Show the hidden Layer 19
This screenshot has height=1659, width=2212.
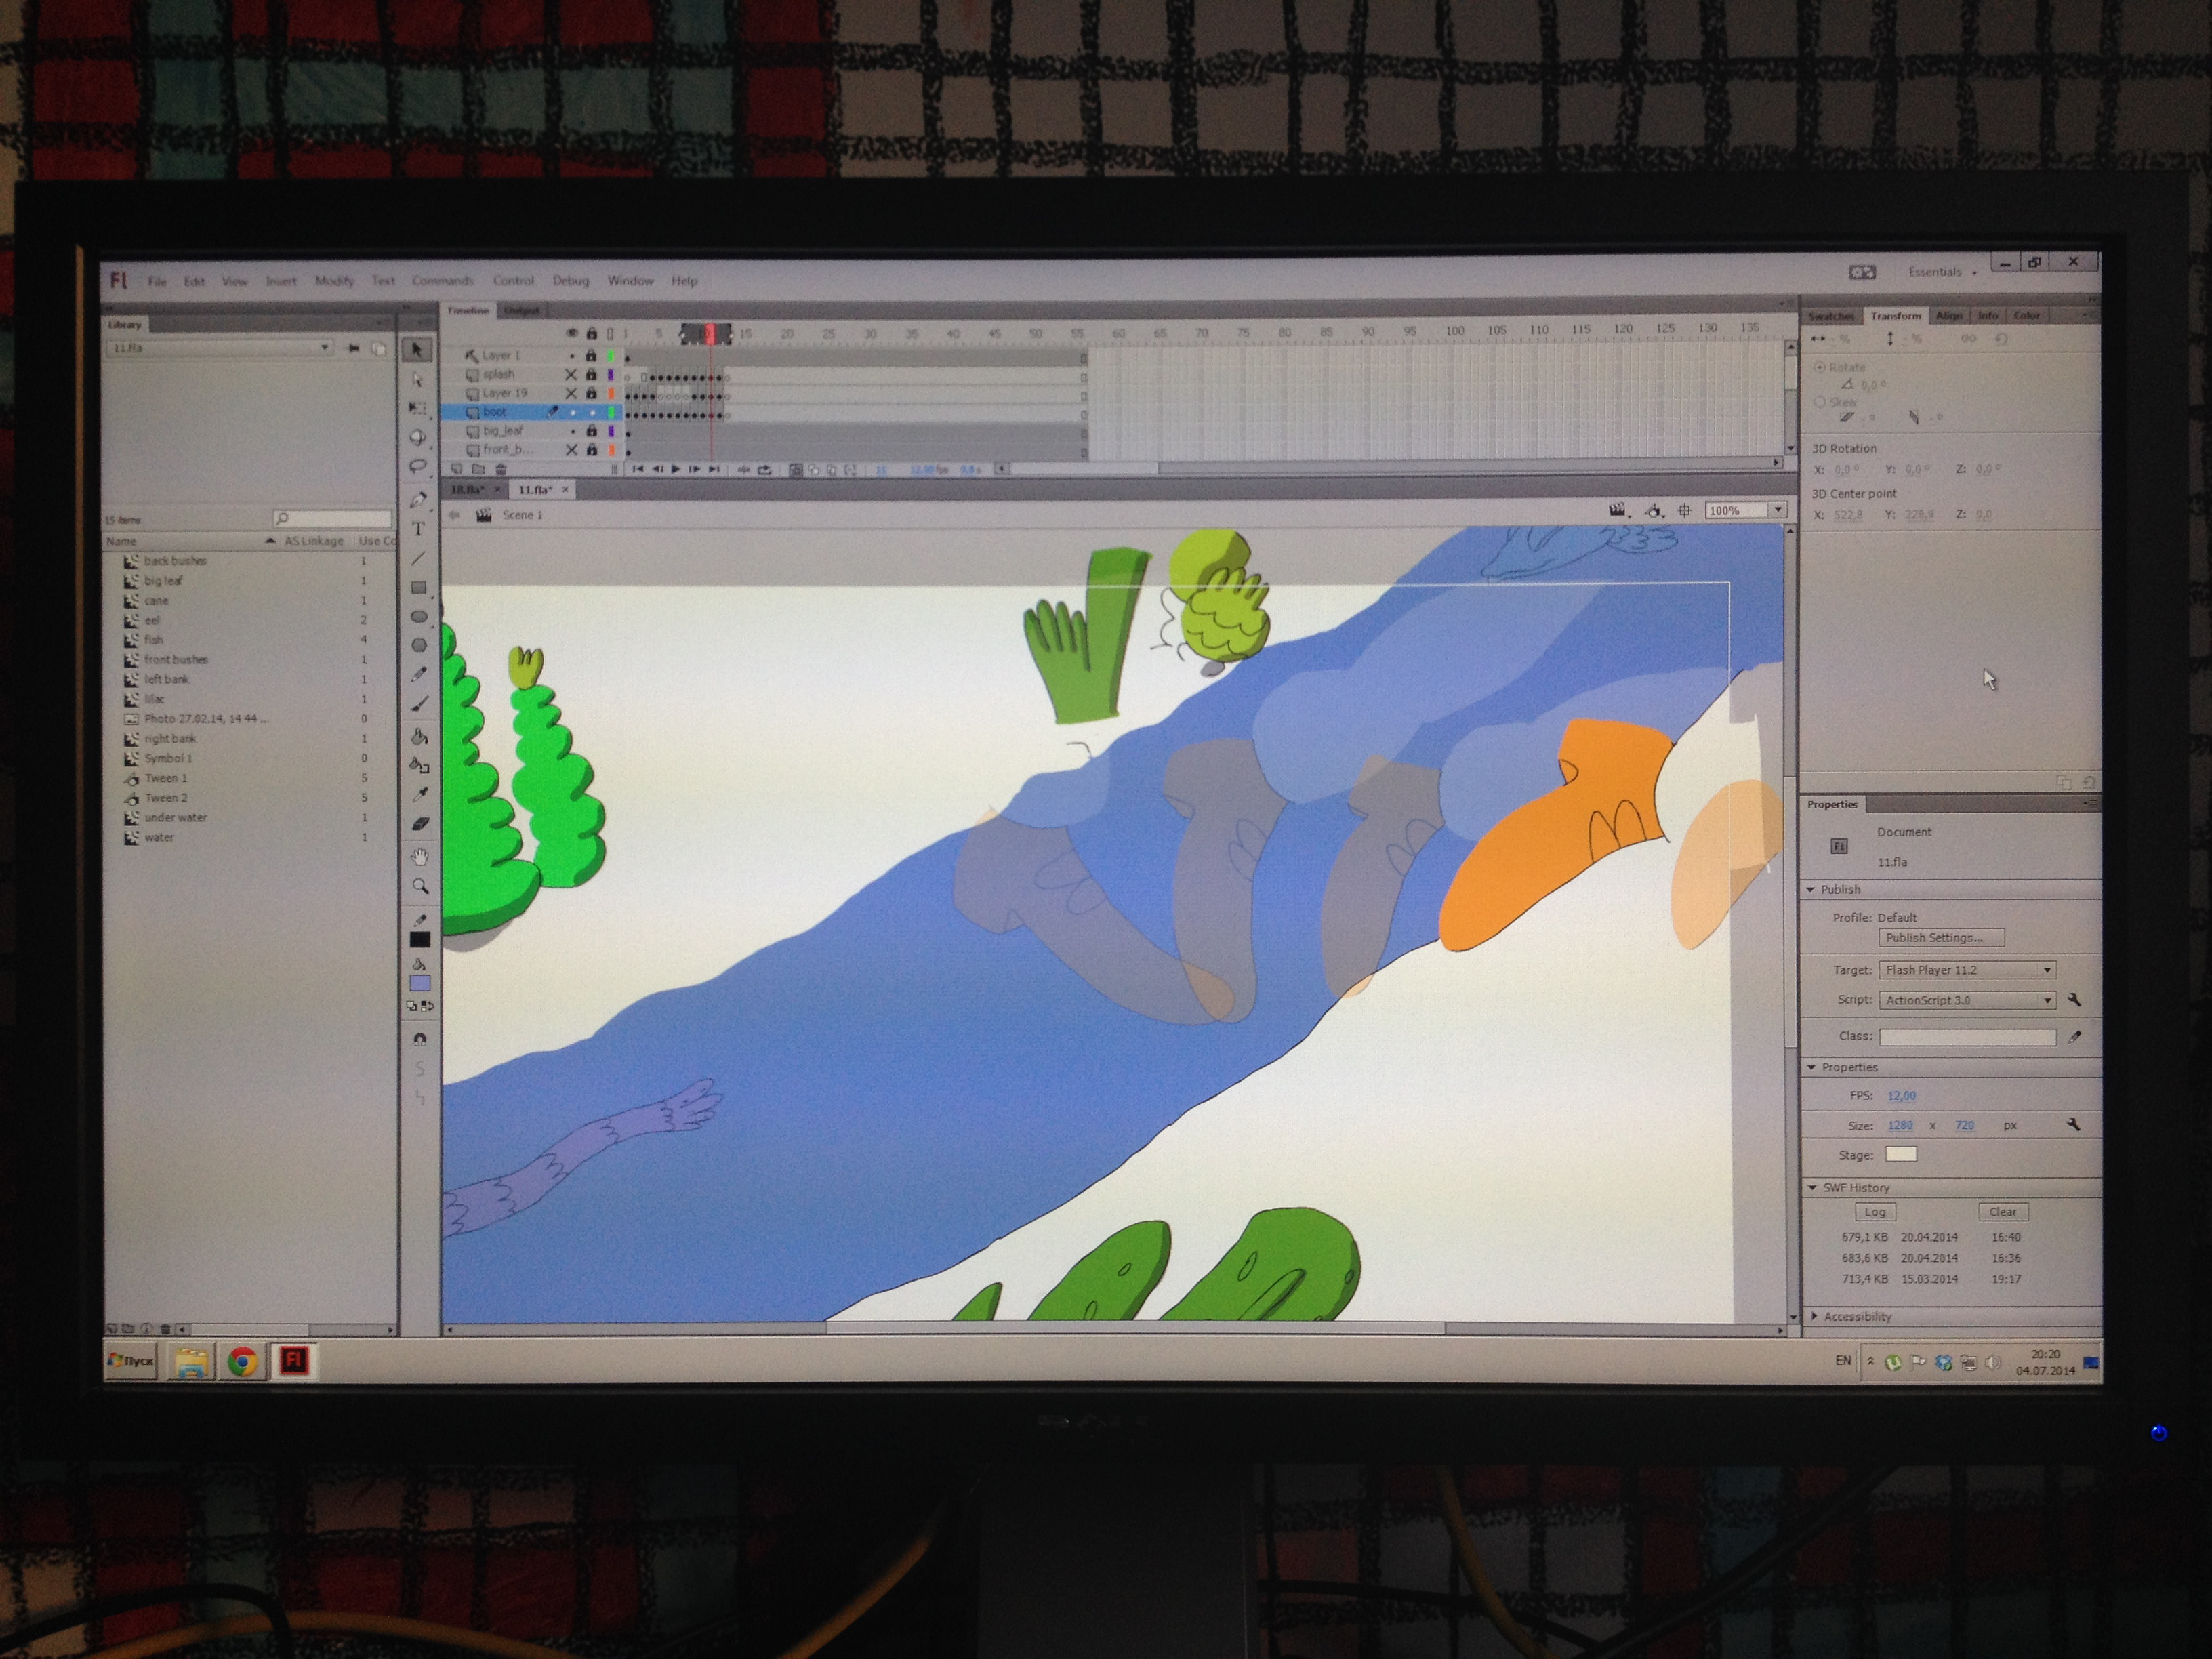571,393
